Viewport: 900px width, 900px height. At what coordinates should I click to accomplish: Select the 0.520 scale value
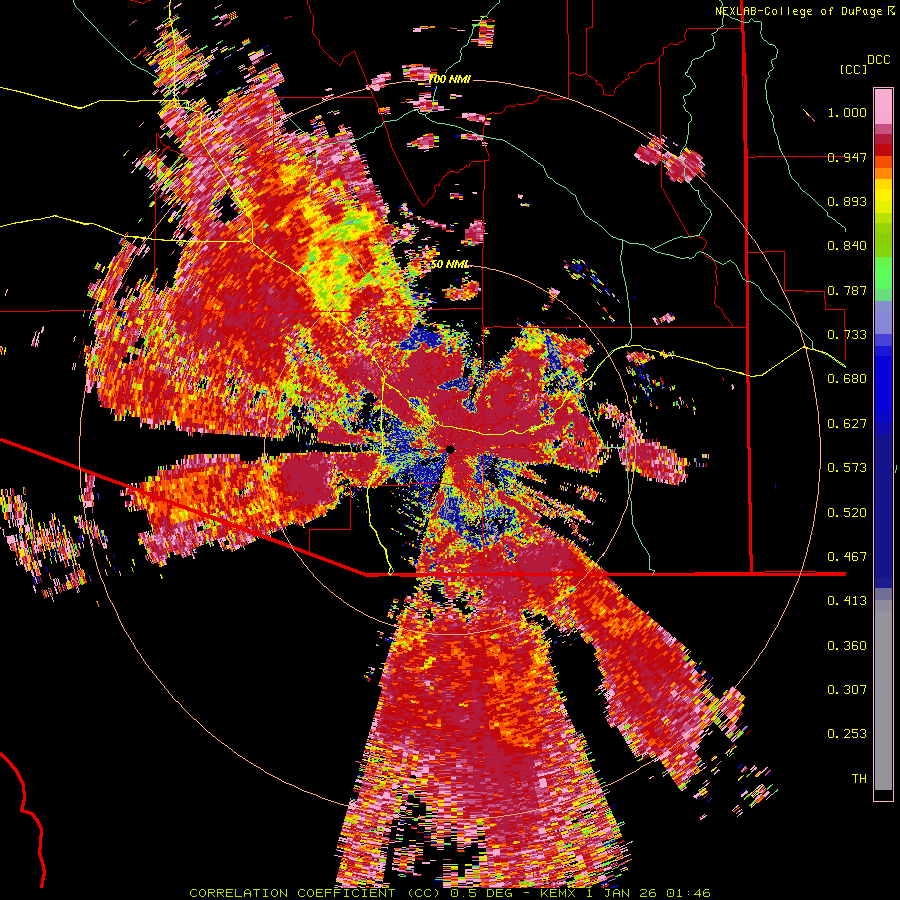(x=847, y=513)
